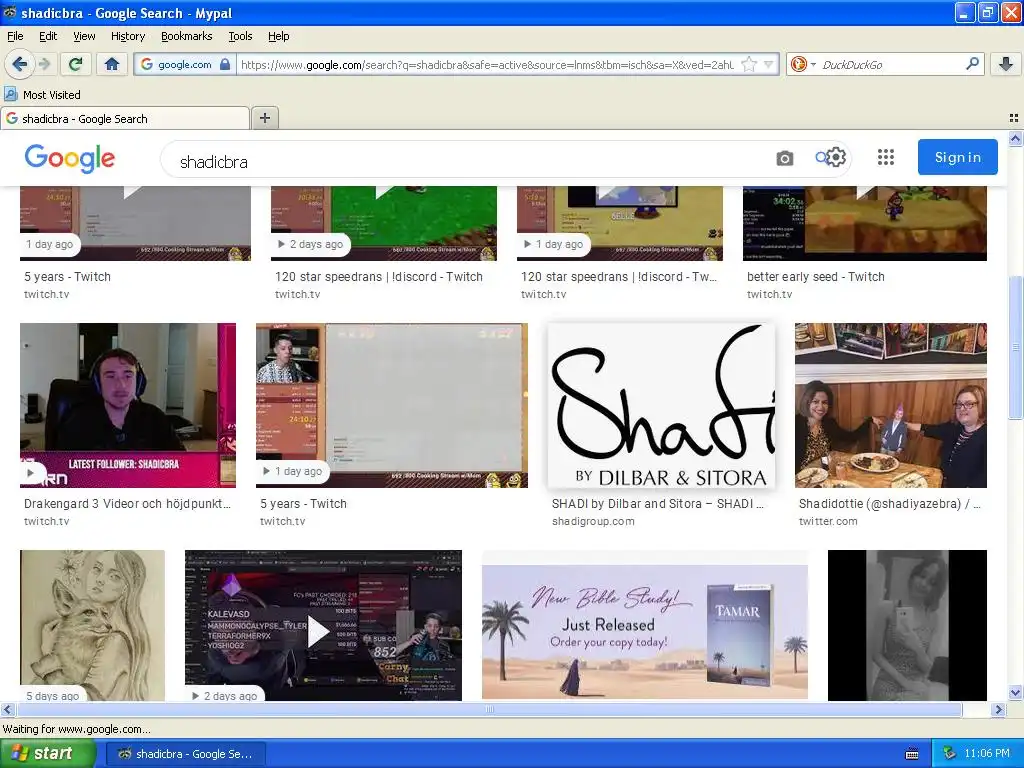
Task: Open the Most Visited bookmarks folder
Action: [x=42, y=95]
